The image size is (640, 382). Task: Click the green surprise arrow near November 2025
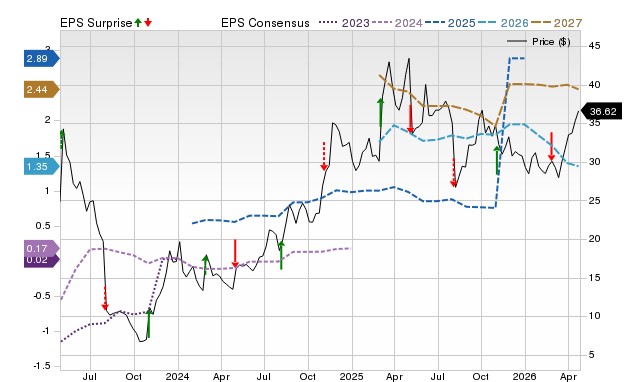pyautogui.click(x=497, y=160)
